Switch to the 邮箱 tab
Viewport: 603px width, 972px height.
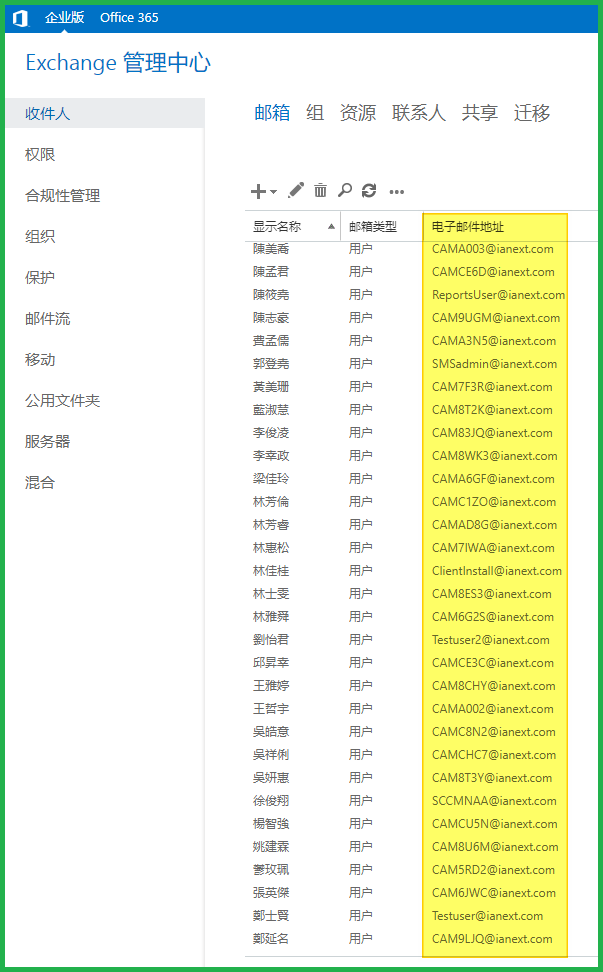tap(272, 113)
